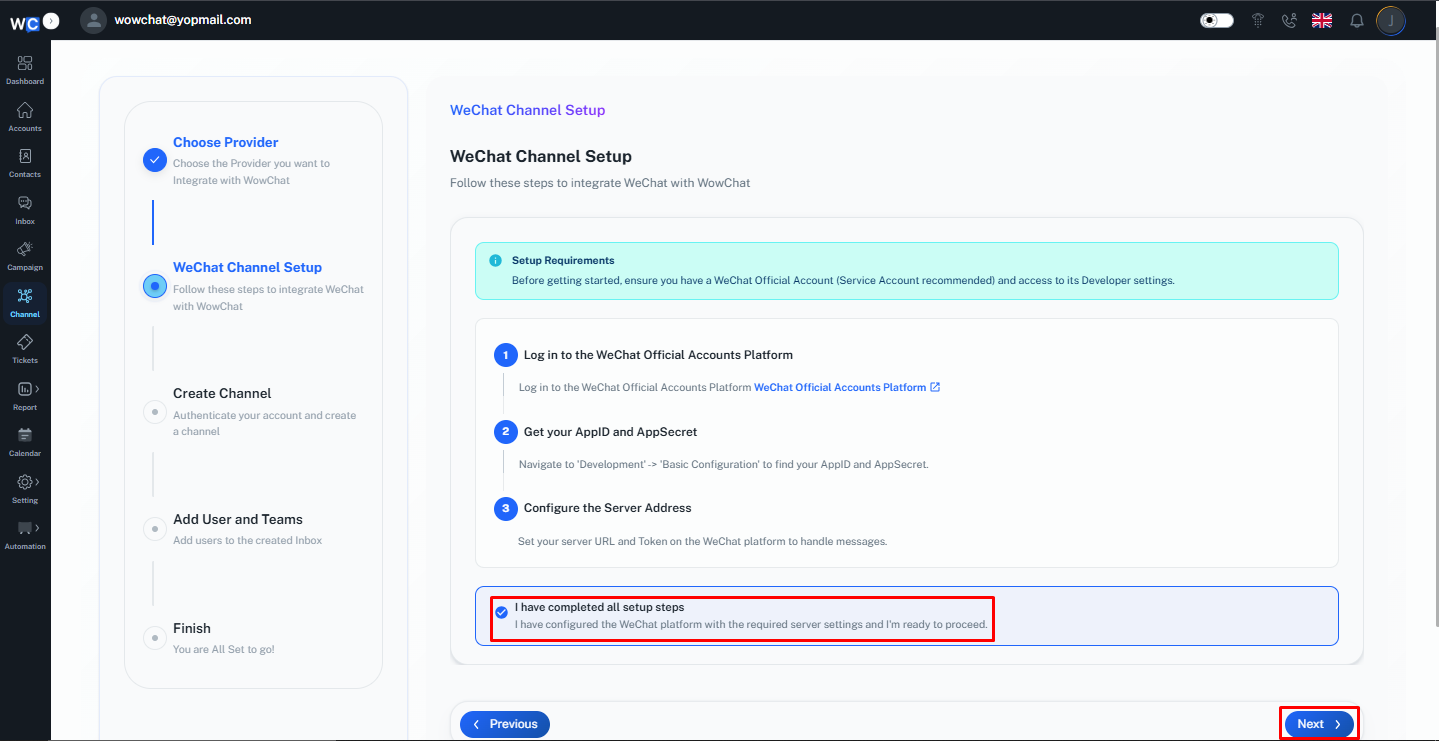
Task: Click the bold black WeChat Channel Setup heading
Action: click(541, 156)
